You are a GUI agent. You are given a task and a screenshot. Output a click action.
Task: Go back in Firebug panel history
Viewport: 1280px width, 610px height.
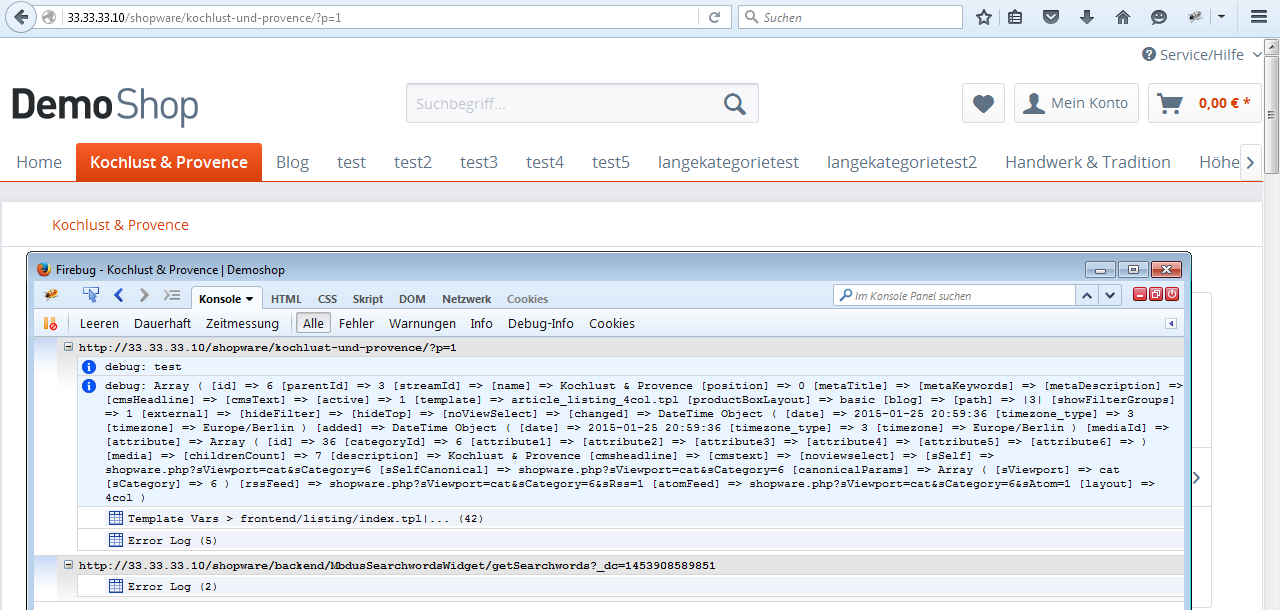point(119,295)
